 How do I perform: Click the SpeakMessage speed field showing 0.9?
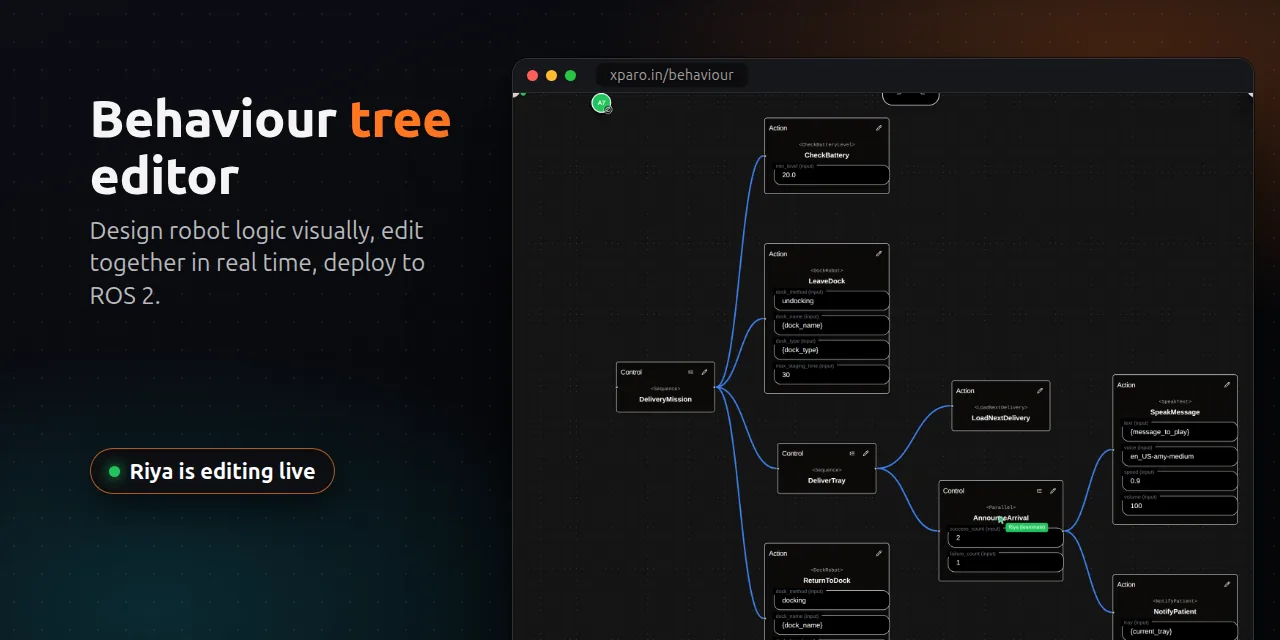click(x=1180, y=481)
